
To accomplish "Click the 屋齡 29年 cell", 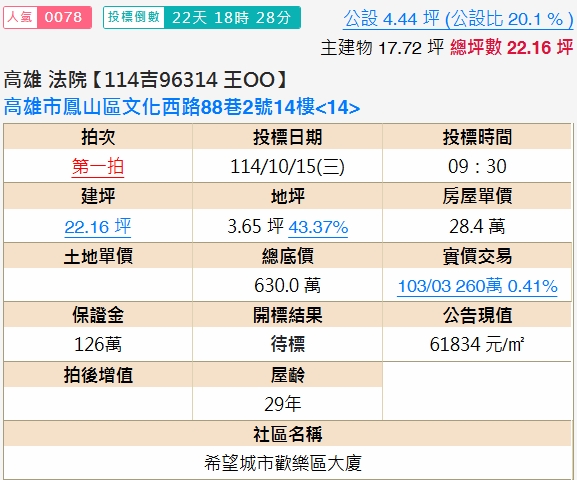I will (287, 404).
